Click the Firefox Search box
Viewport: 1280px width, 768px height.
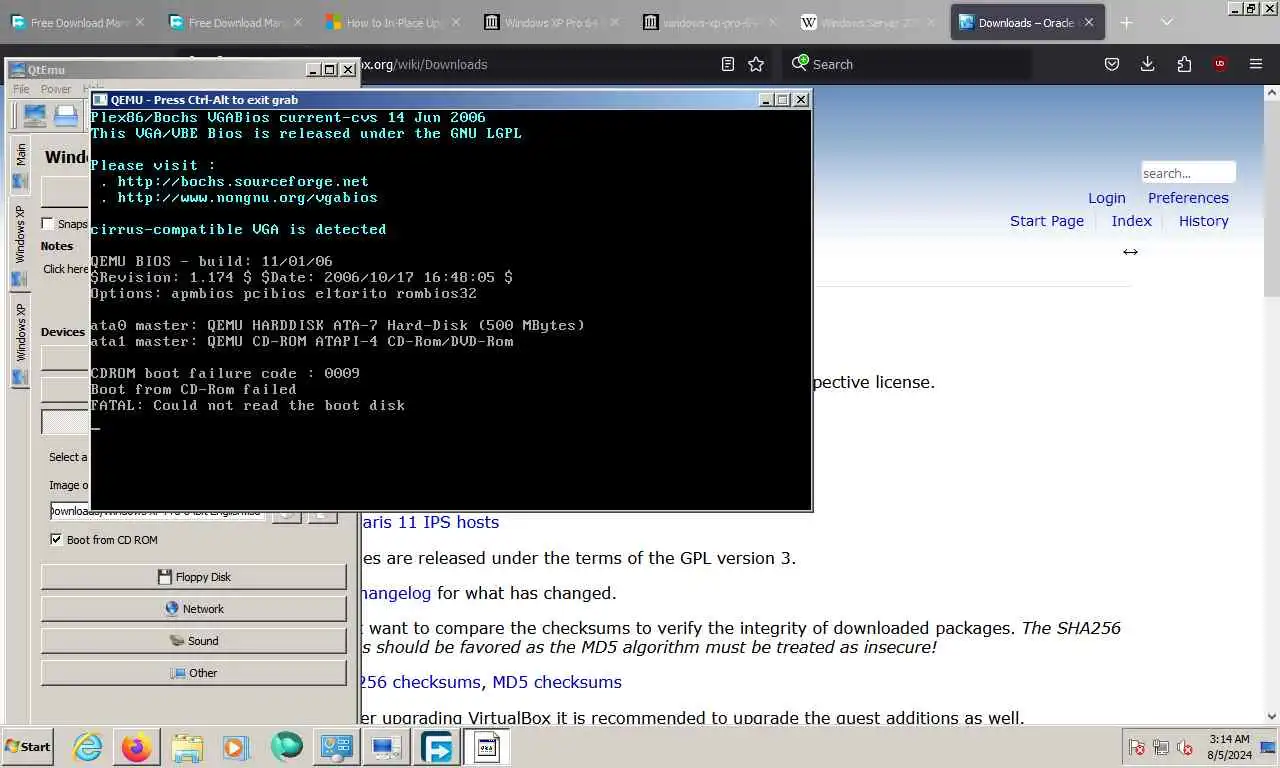tap(907, 64)
